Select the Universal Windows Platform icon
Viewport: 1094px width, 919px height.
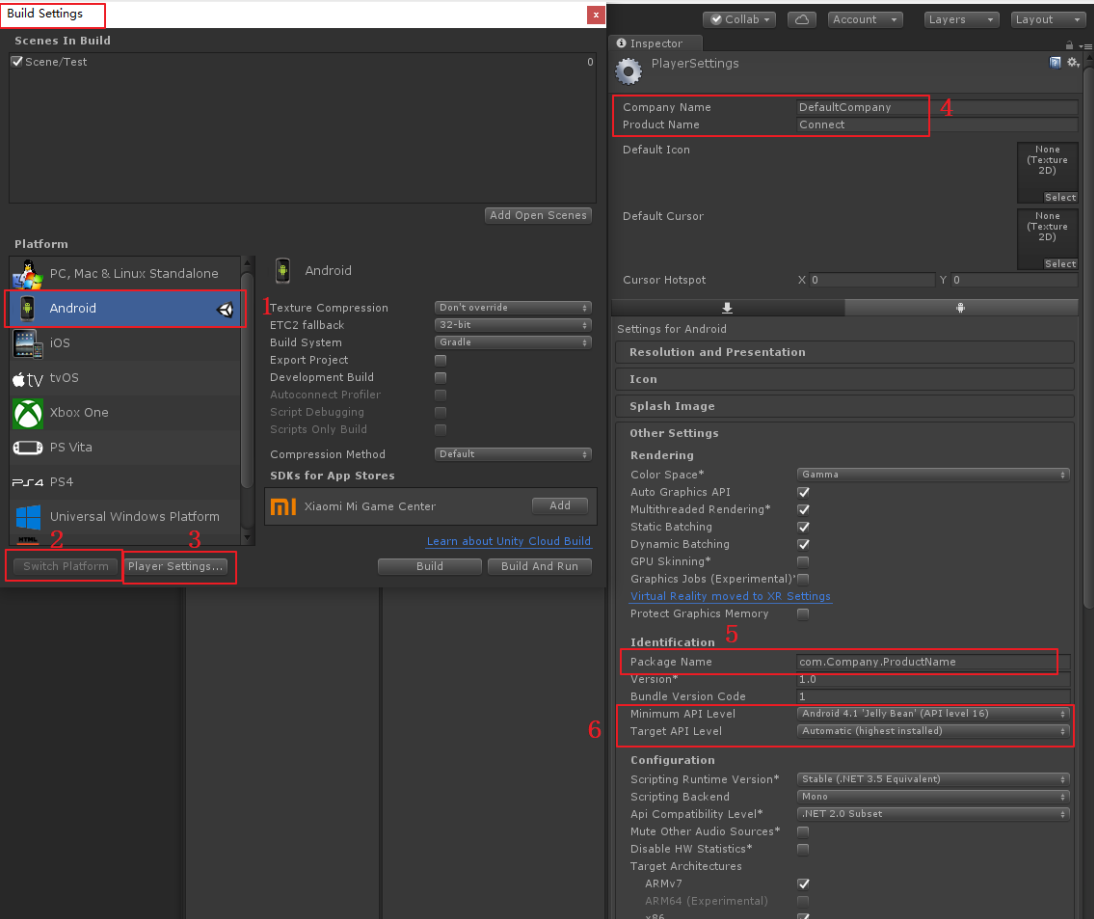point(27,517)
